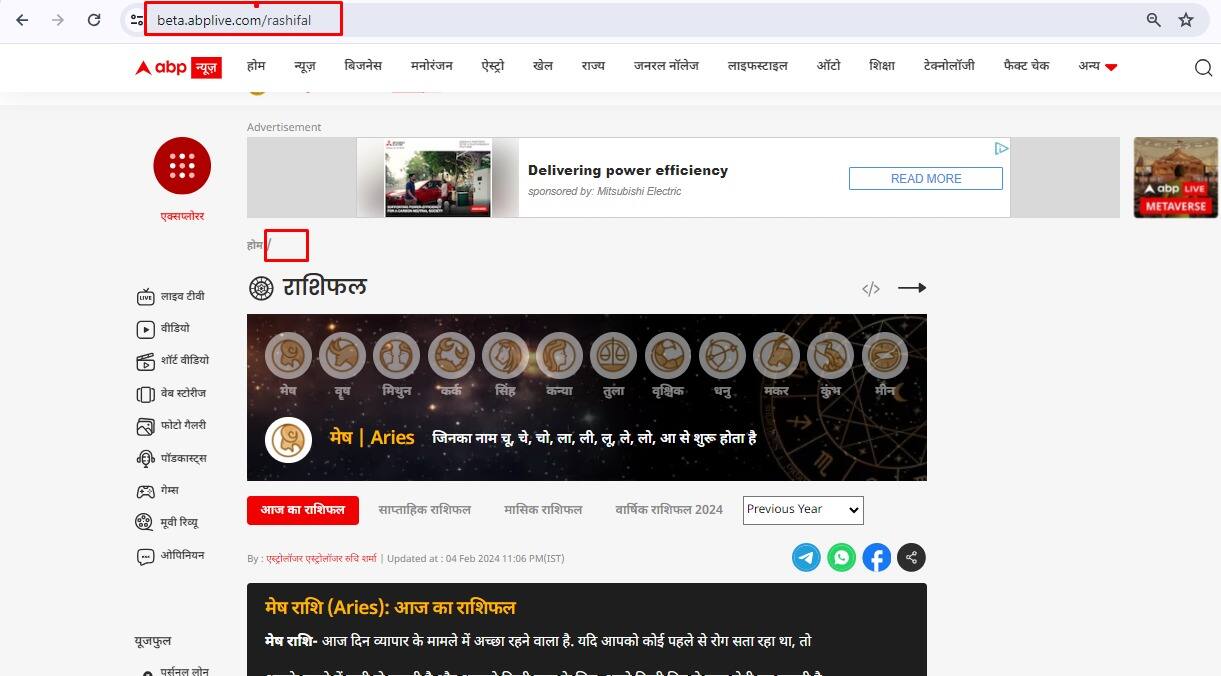Viewport: 1221px width, 676px height.
Task: Open the ABP Live Metaverse thumbnail
Action: pos(1175,178)
